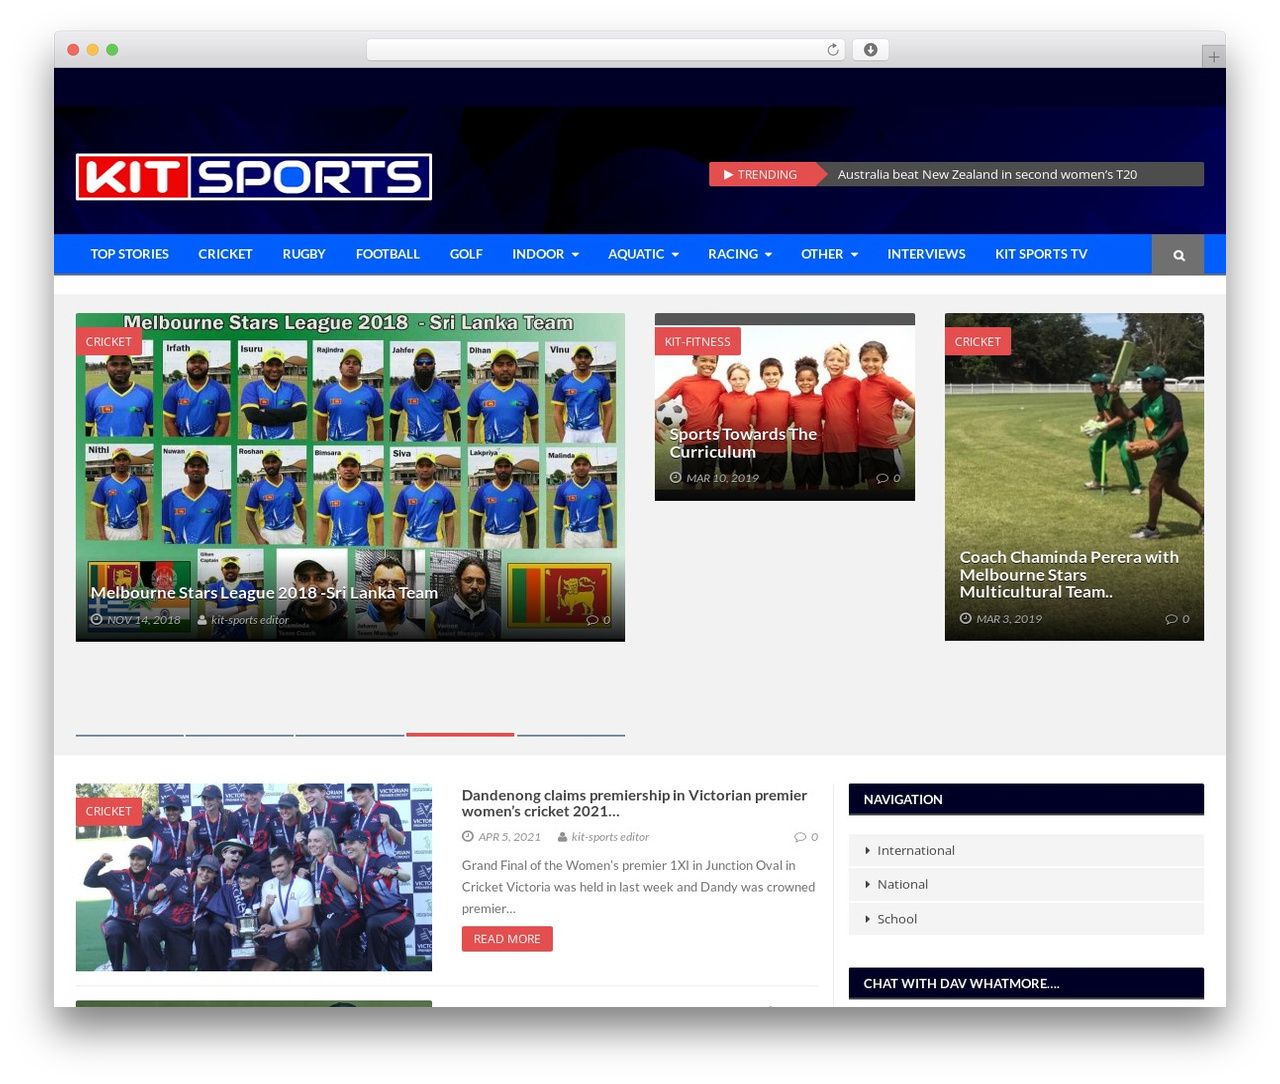This screenshot has height=1084, width=1280.
Task: Open trending headline about Australia beating New Zealand
Action: click(x=987, y=174)
